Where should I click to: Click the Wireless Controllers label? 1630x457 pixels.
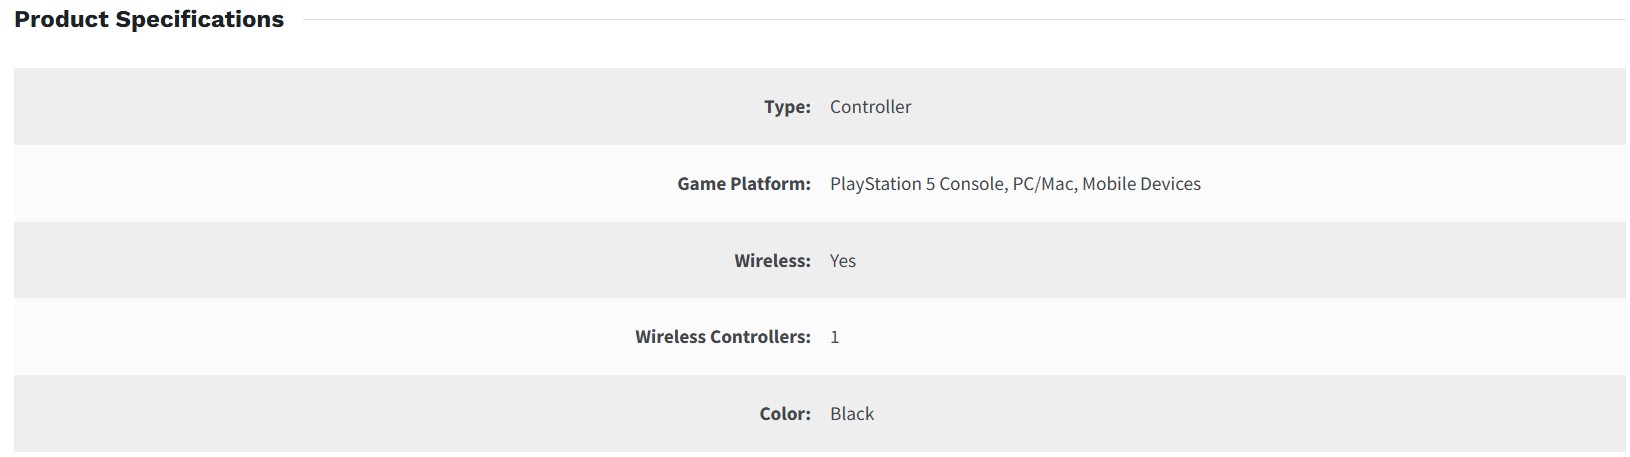click(722, 337)
